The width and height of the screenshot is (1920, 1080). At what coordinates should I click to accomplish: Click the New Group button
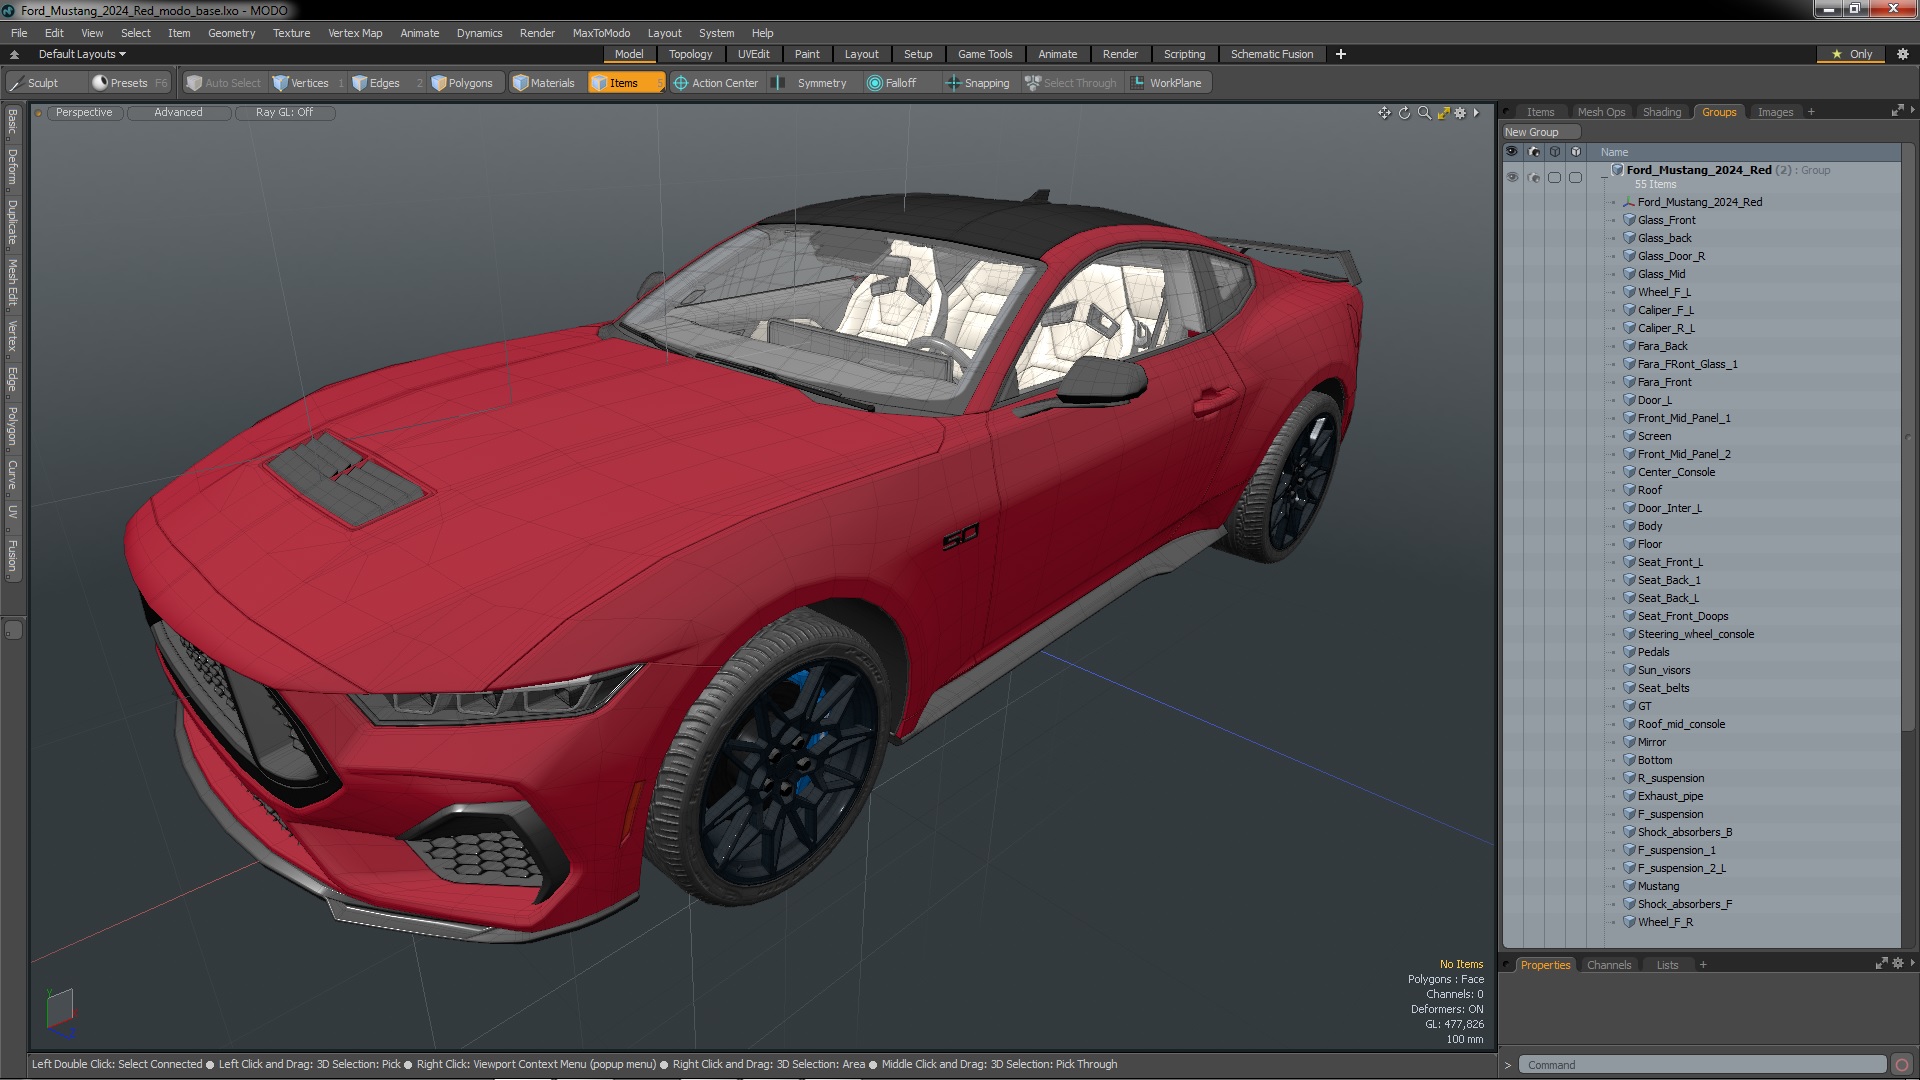point(1540,132)
